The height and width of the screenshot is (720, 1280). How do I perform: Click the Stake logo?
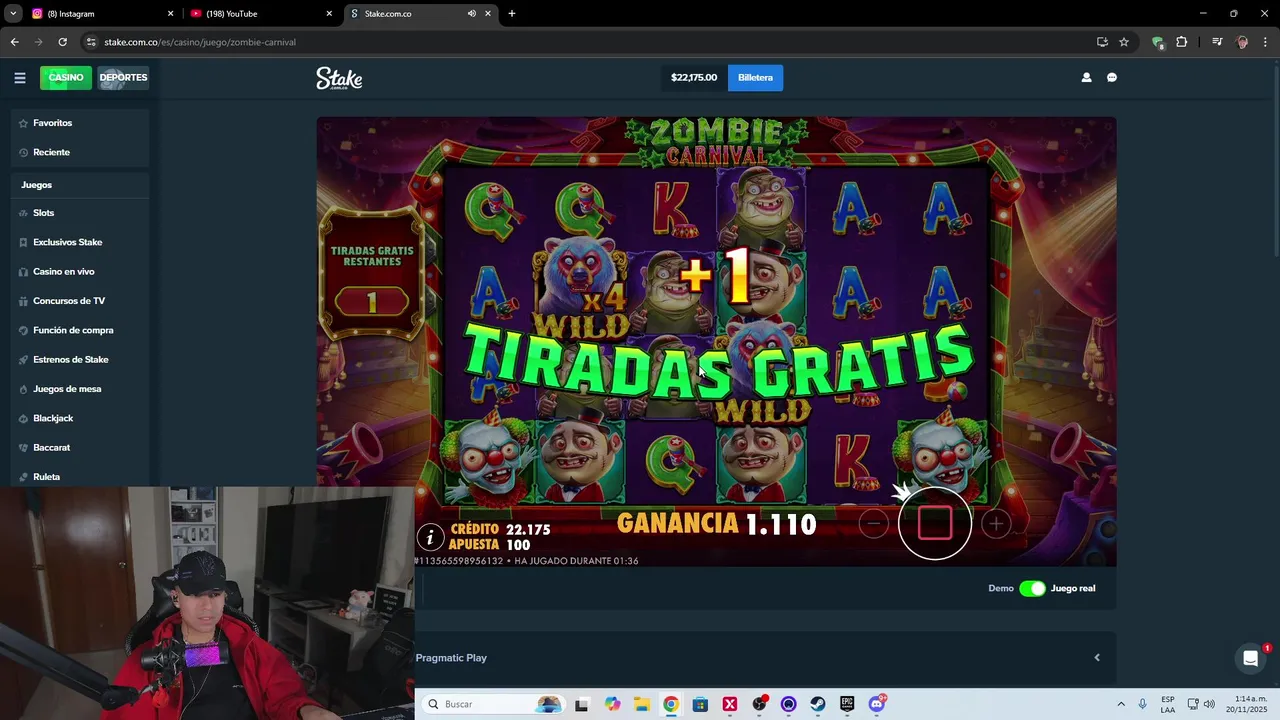point(339,78)
